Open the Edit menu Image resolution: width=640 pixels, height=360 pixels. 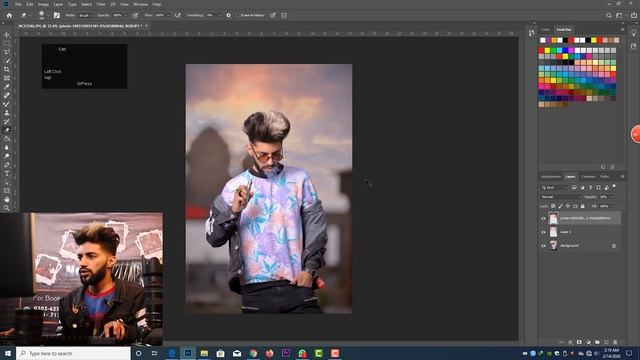tap(30, 4)
